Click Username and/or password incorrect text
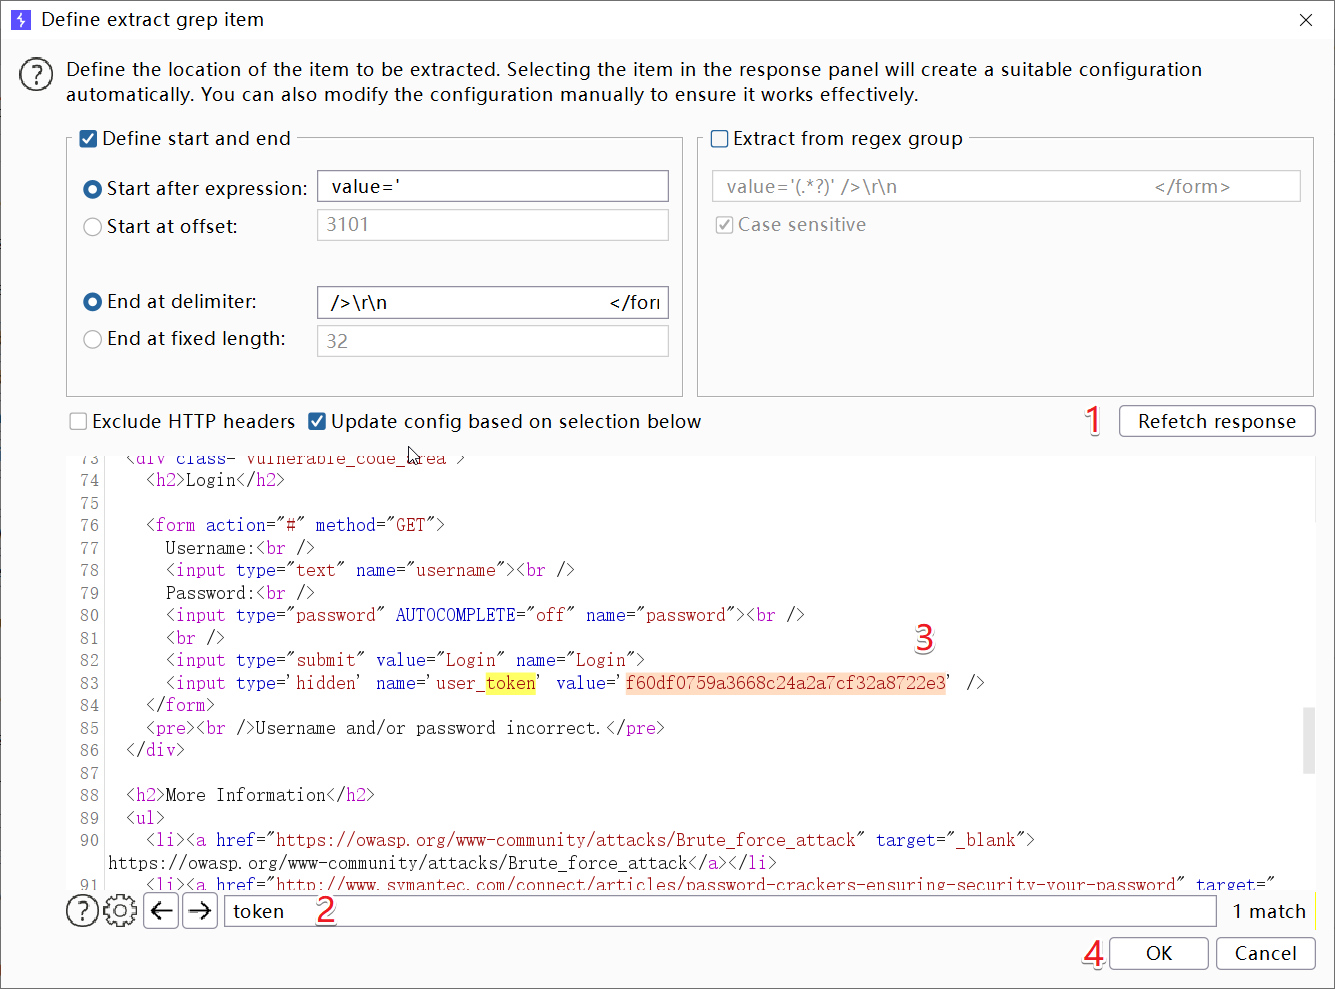Image resolution: width=1335 pixels, height=989 pixels. [428, 728]
